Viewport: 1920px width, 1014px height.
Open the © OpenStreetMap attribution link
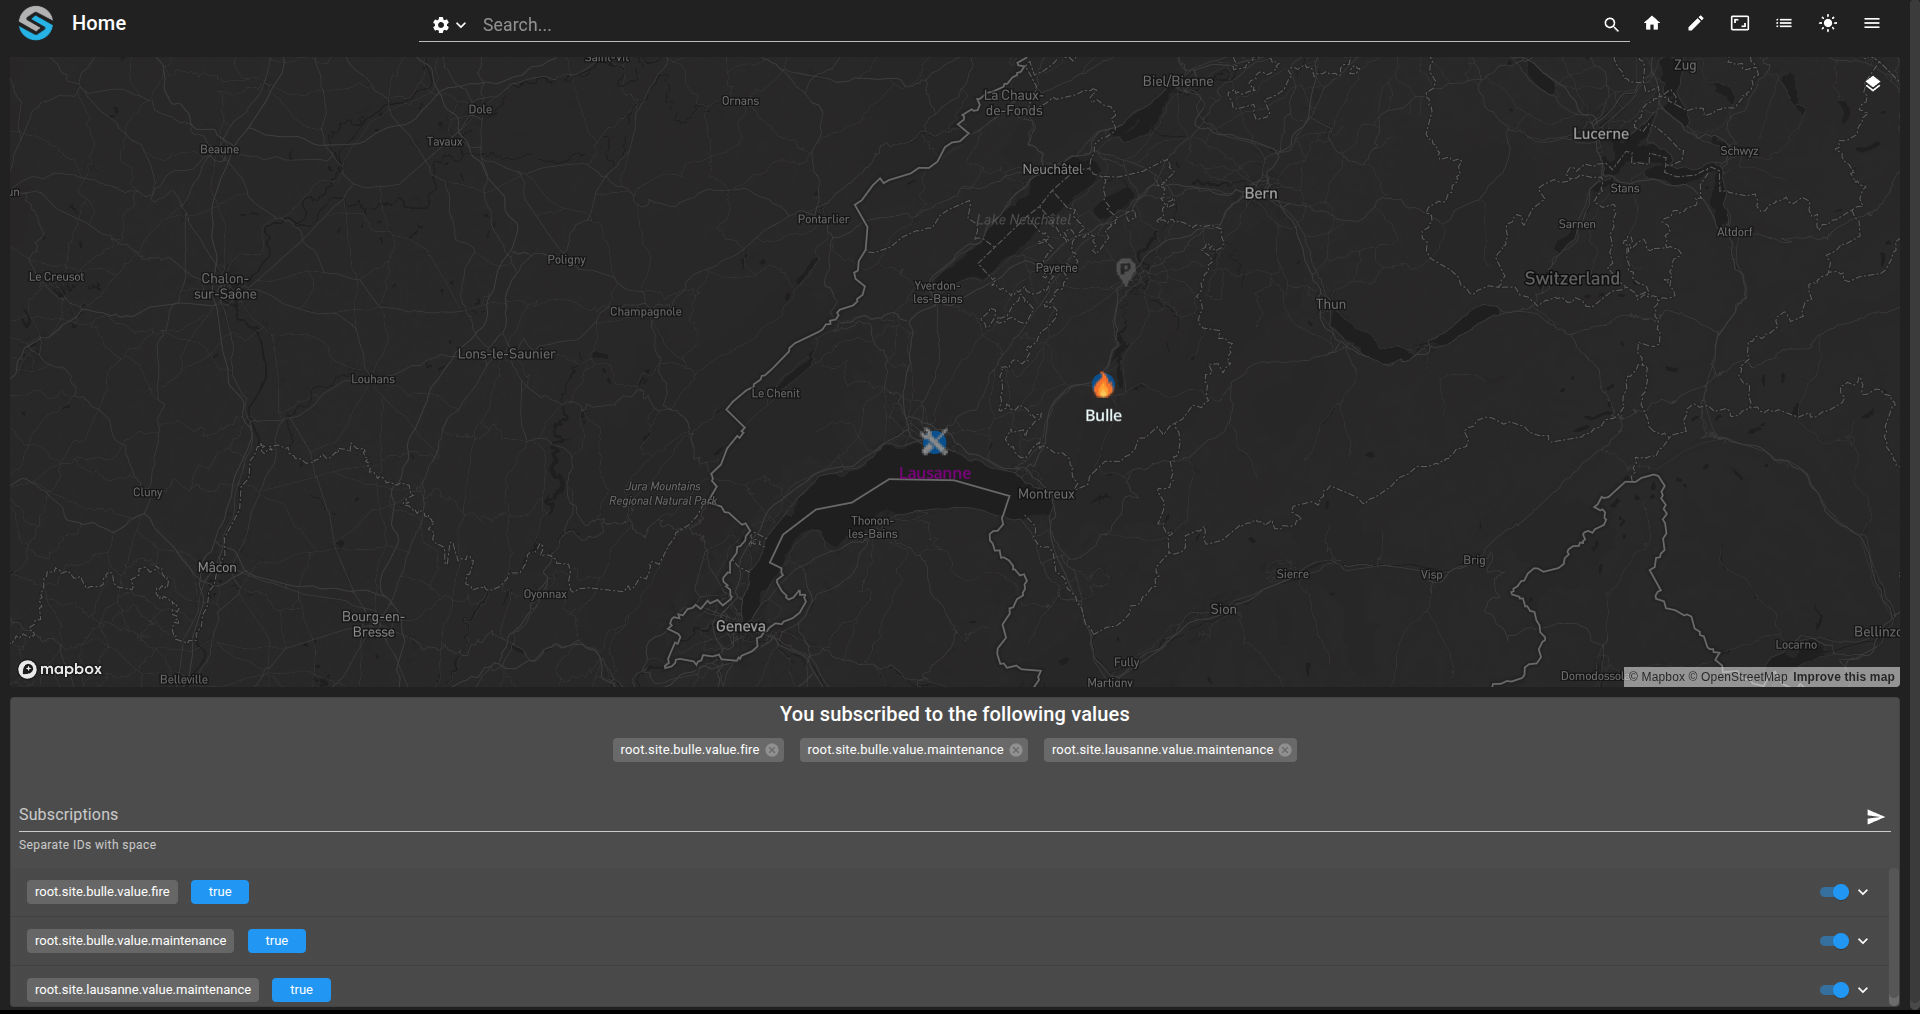tap(1738, 677)
